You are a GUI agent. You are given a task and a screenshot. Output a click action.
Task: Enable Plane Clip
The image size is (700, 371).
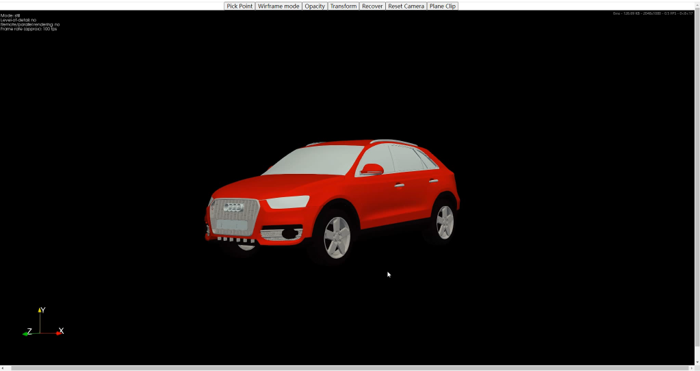442,6
